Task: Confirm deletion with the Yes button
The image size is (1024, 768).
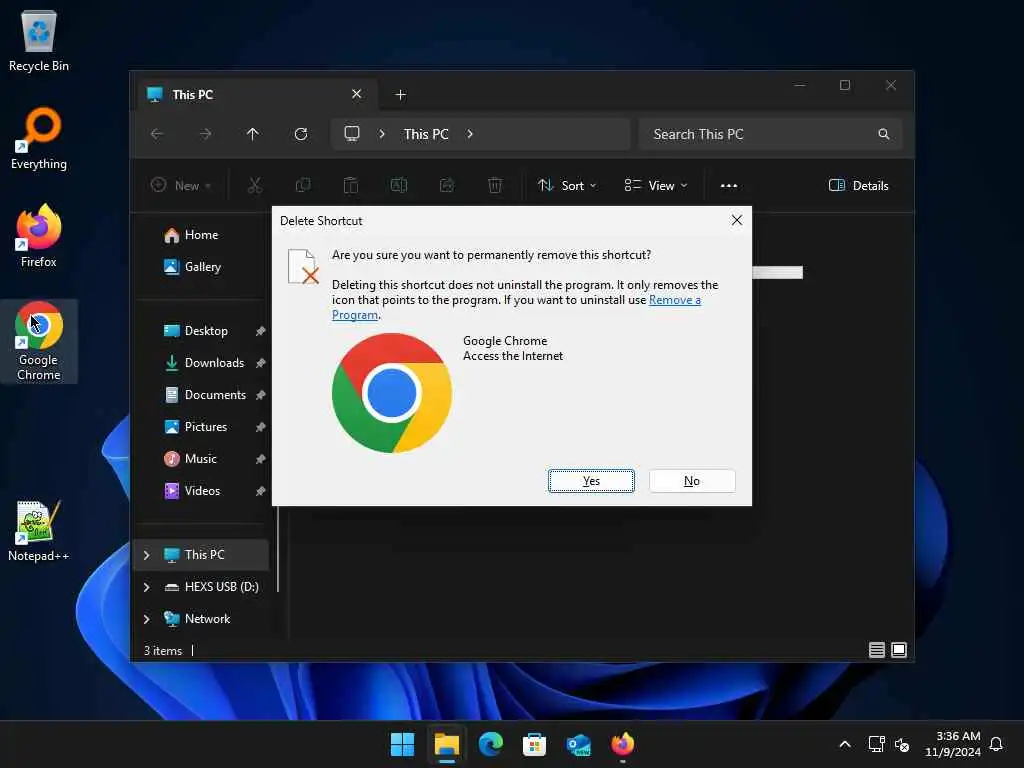Action: pos(591,481)
